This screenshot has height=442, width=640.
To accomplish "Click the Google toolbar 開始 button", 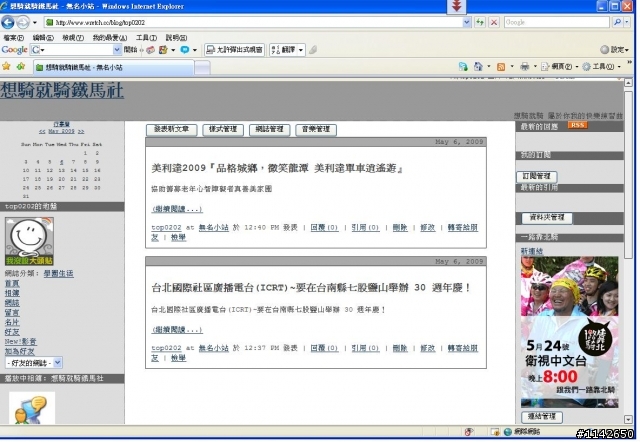I will [130, 50].
